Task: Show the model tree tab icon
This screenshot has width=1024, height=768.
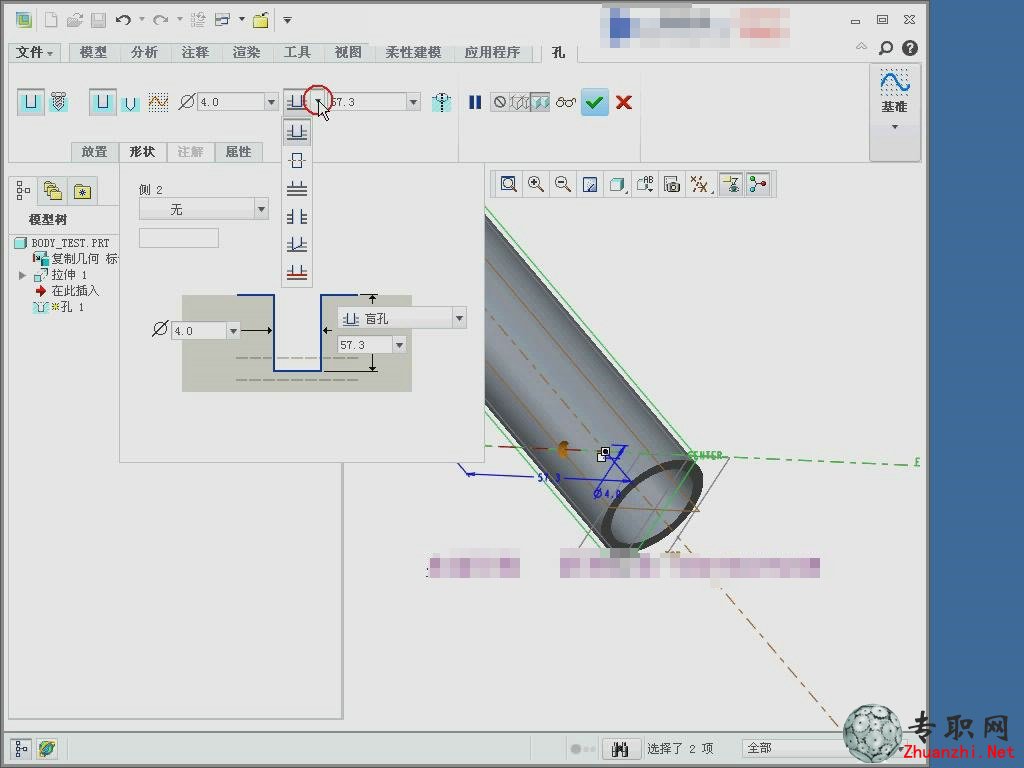Action: 23,191
